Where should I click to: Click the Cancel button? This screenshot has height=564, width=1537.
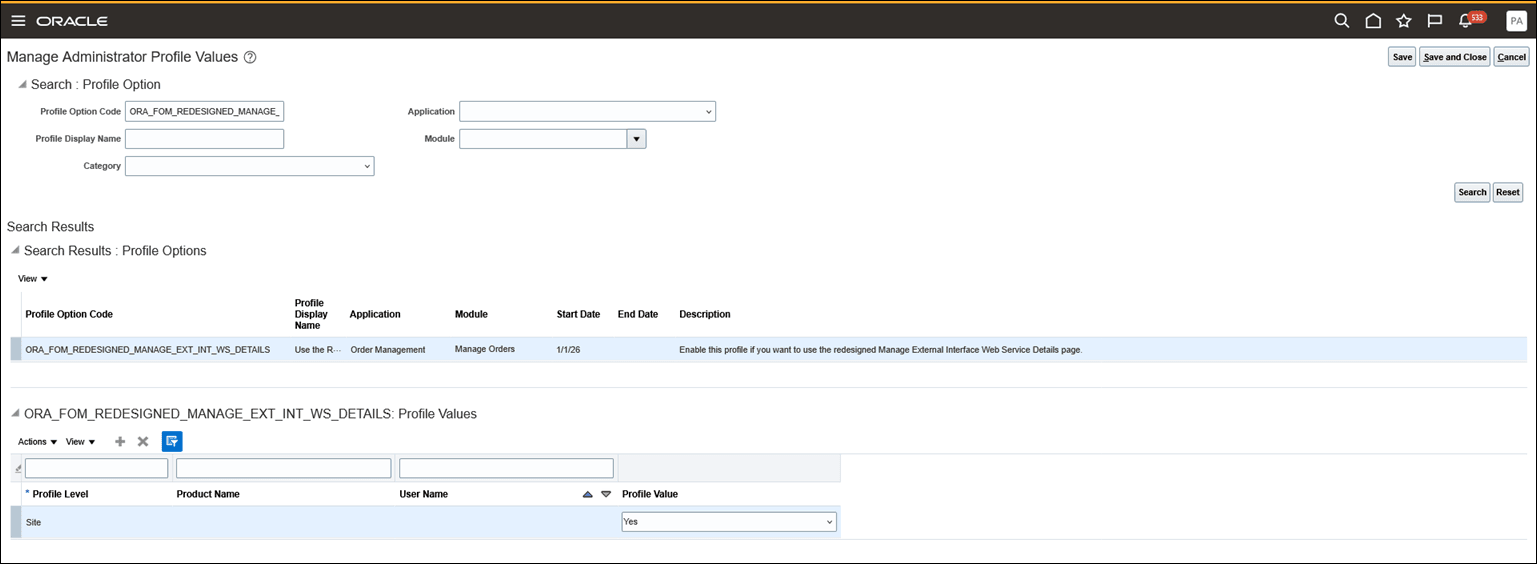(x=1511, y=57)
